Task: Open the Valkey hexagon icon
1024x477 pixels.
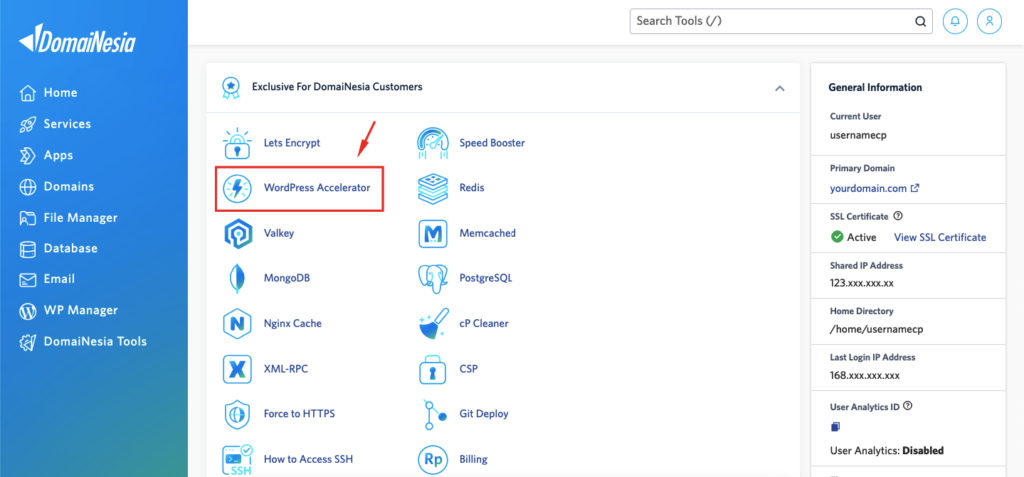Action: [x=236, y=233]
